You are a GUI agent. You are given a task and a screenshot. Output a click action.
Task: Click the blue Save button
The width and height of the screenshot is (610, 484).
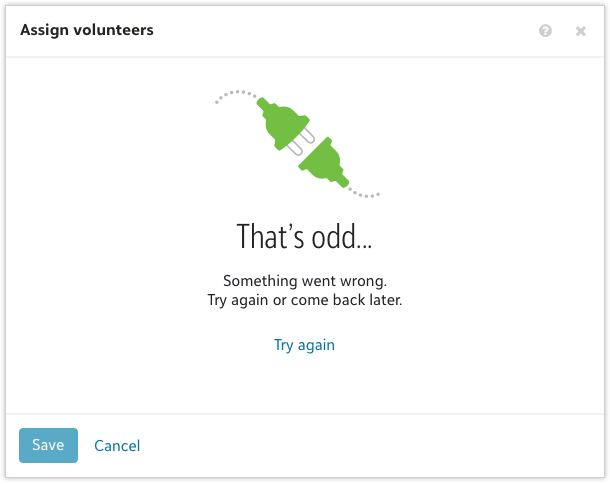(x=48, y=445)
